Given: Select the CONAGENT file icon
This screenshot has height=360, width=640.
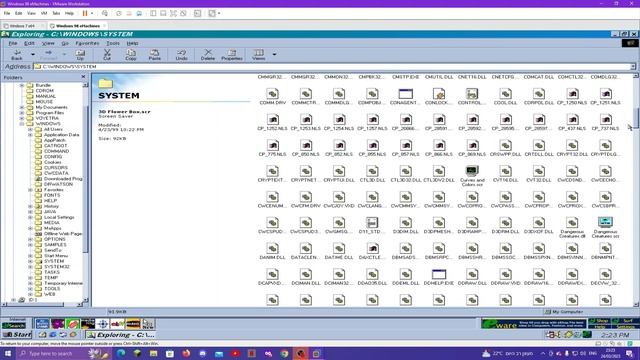Looking at the screenshot, I should pyautogui.click(x=406, y=94).
